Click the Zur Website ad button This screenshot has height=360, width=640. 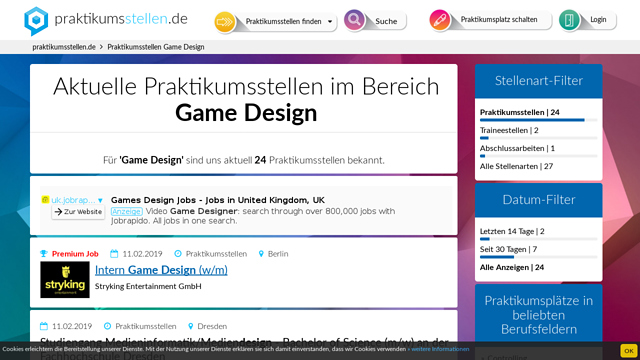pyautogui.click(x=78, y=212)
